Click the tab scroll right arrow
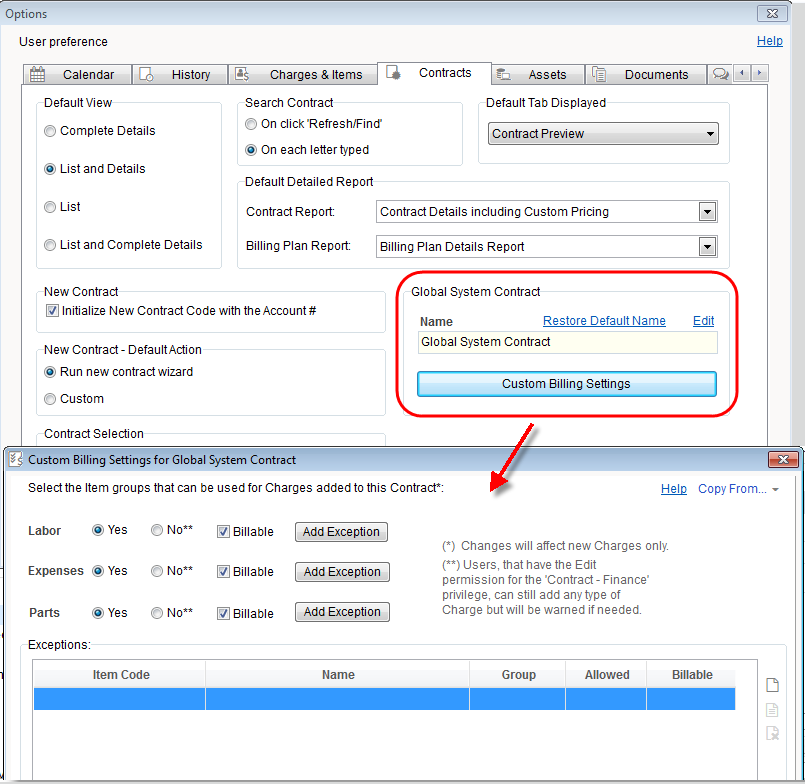805x784 pixels. tap(760, 74)
